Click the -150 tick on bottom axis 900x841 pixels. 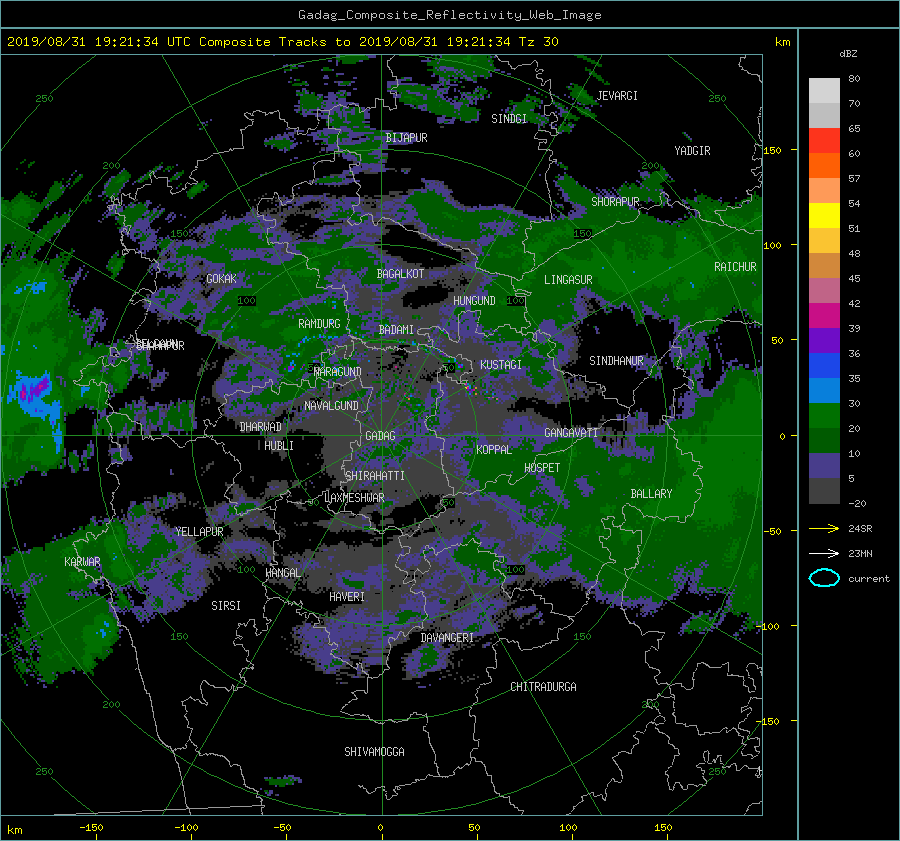pos(91,828)
